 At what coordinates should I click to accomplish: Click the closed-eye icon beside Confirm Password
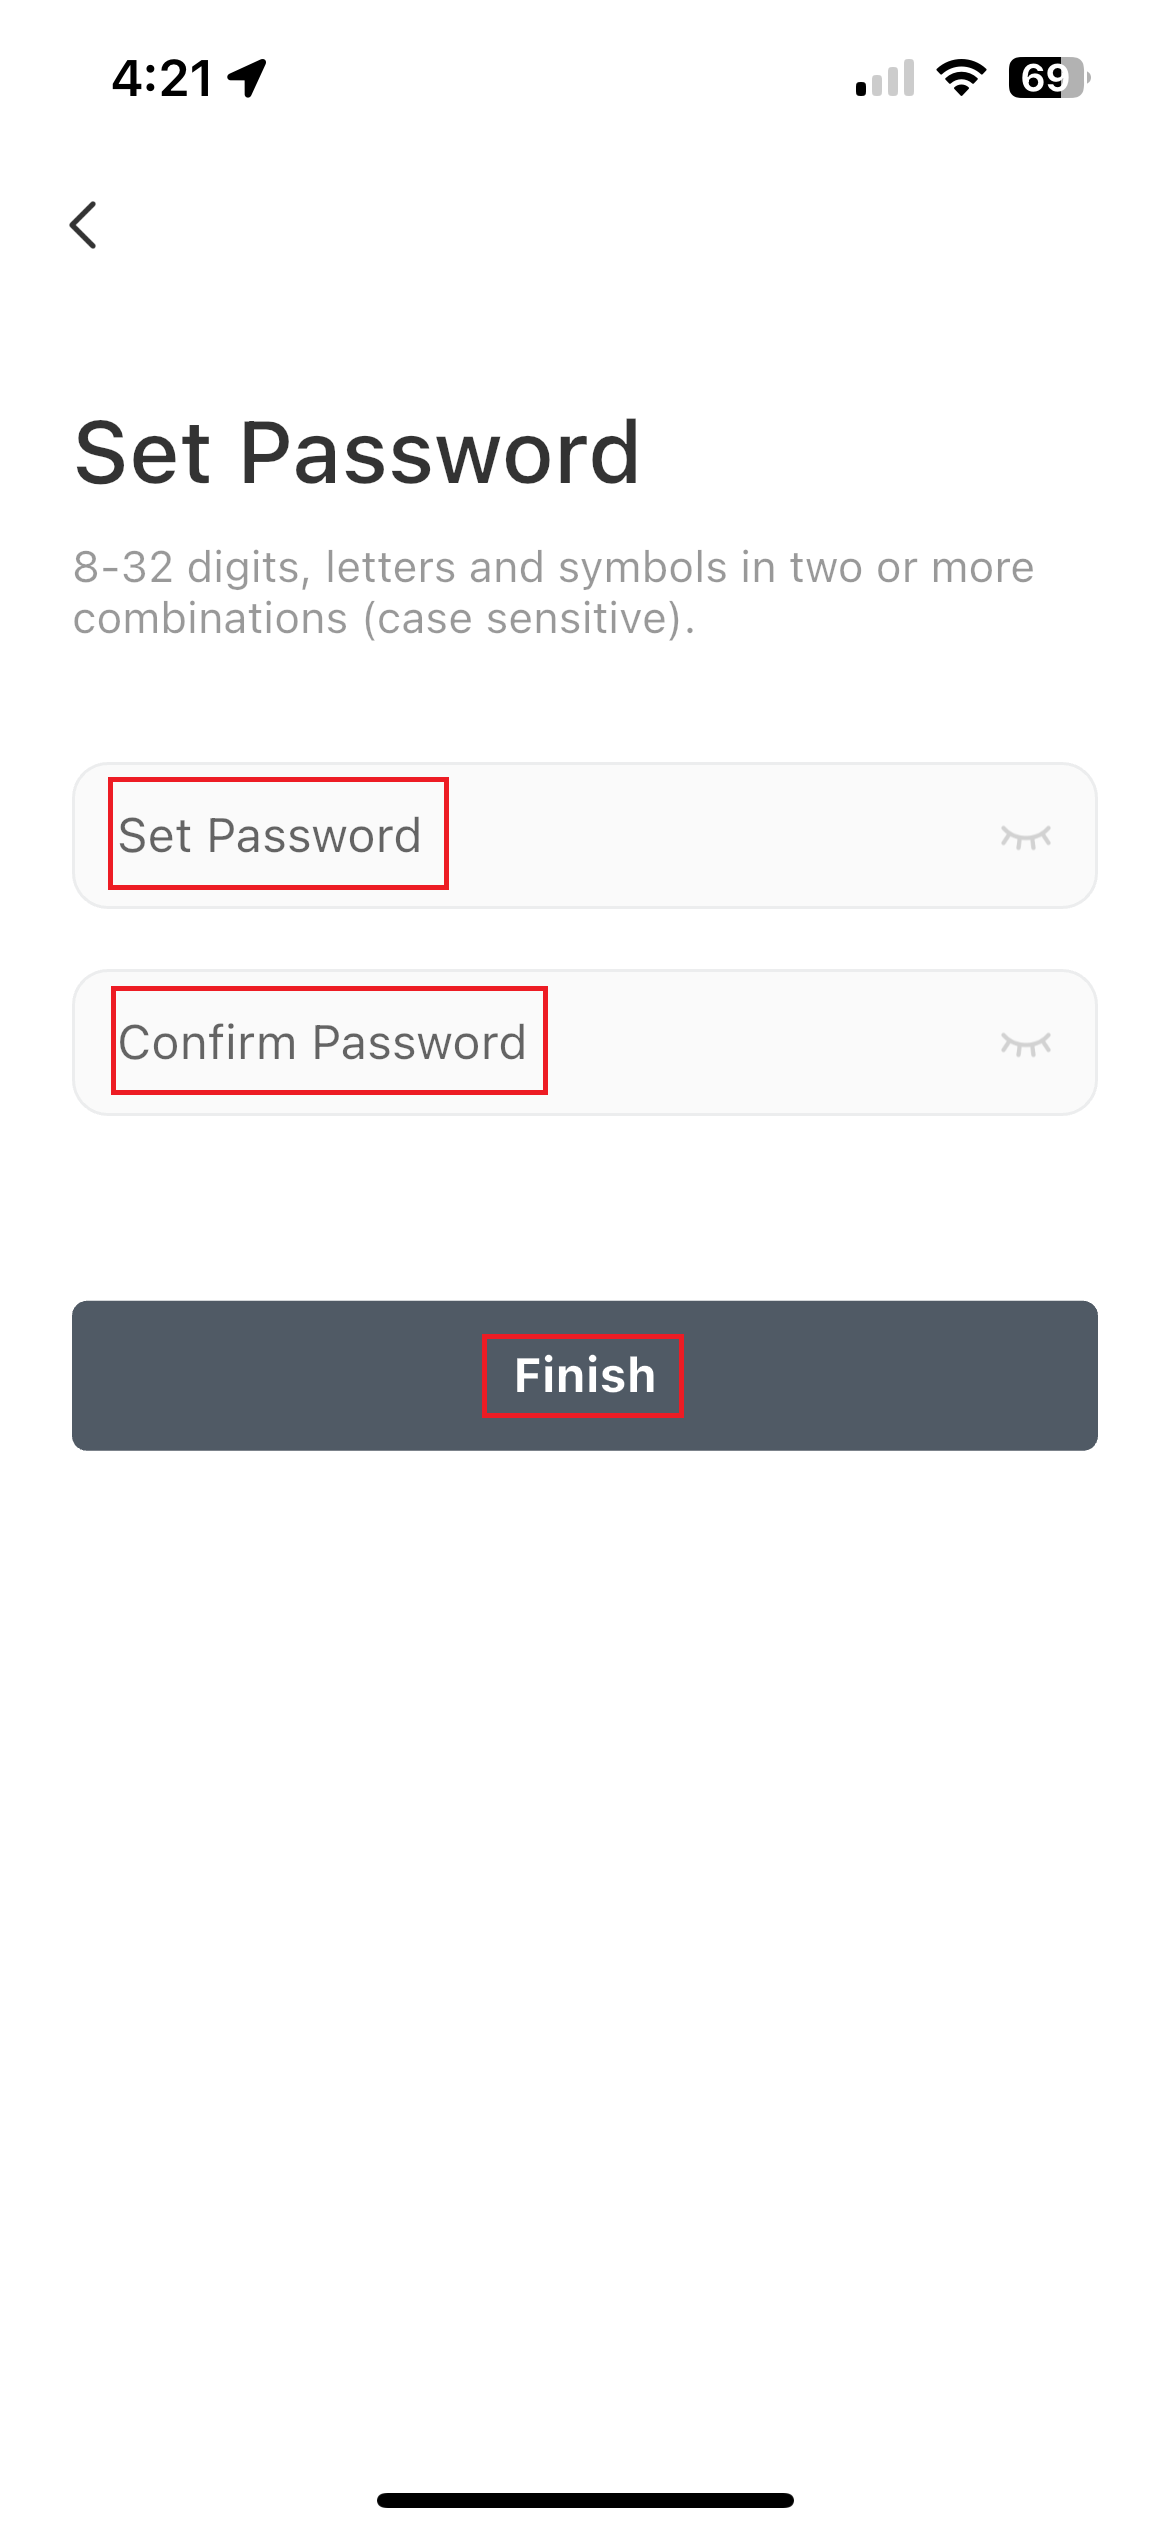point(1025,1043)
